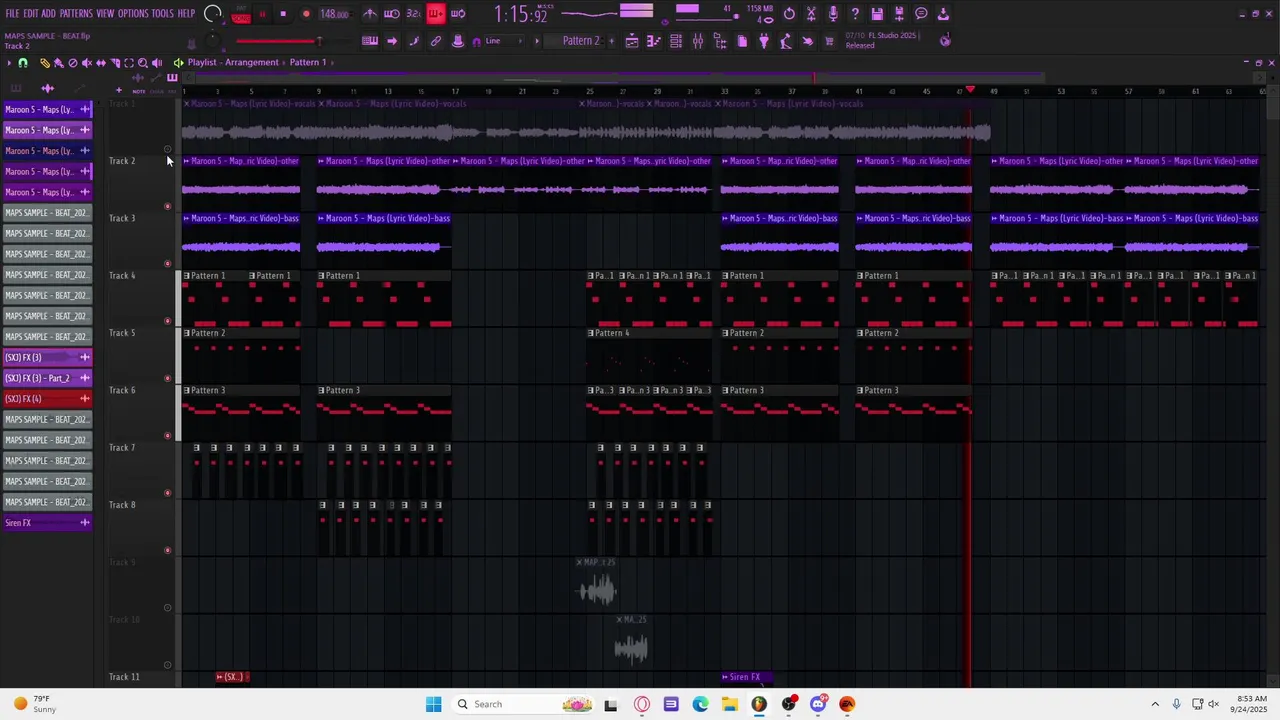
Task: Open the EDIT menu
Action: tap(30, 14)
